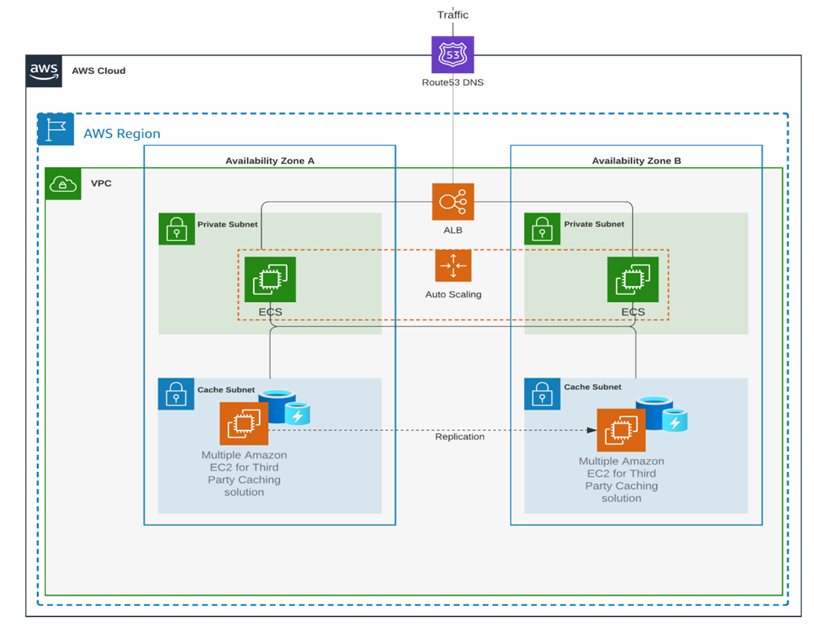The image size is (814, 630).
Task: Select the lightning-bolt cache icon in Zone A
Action: [x=298, y=413]
